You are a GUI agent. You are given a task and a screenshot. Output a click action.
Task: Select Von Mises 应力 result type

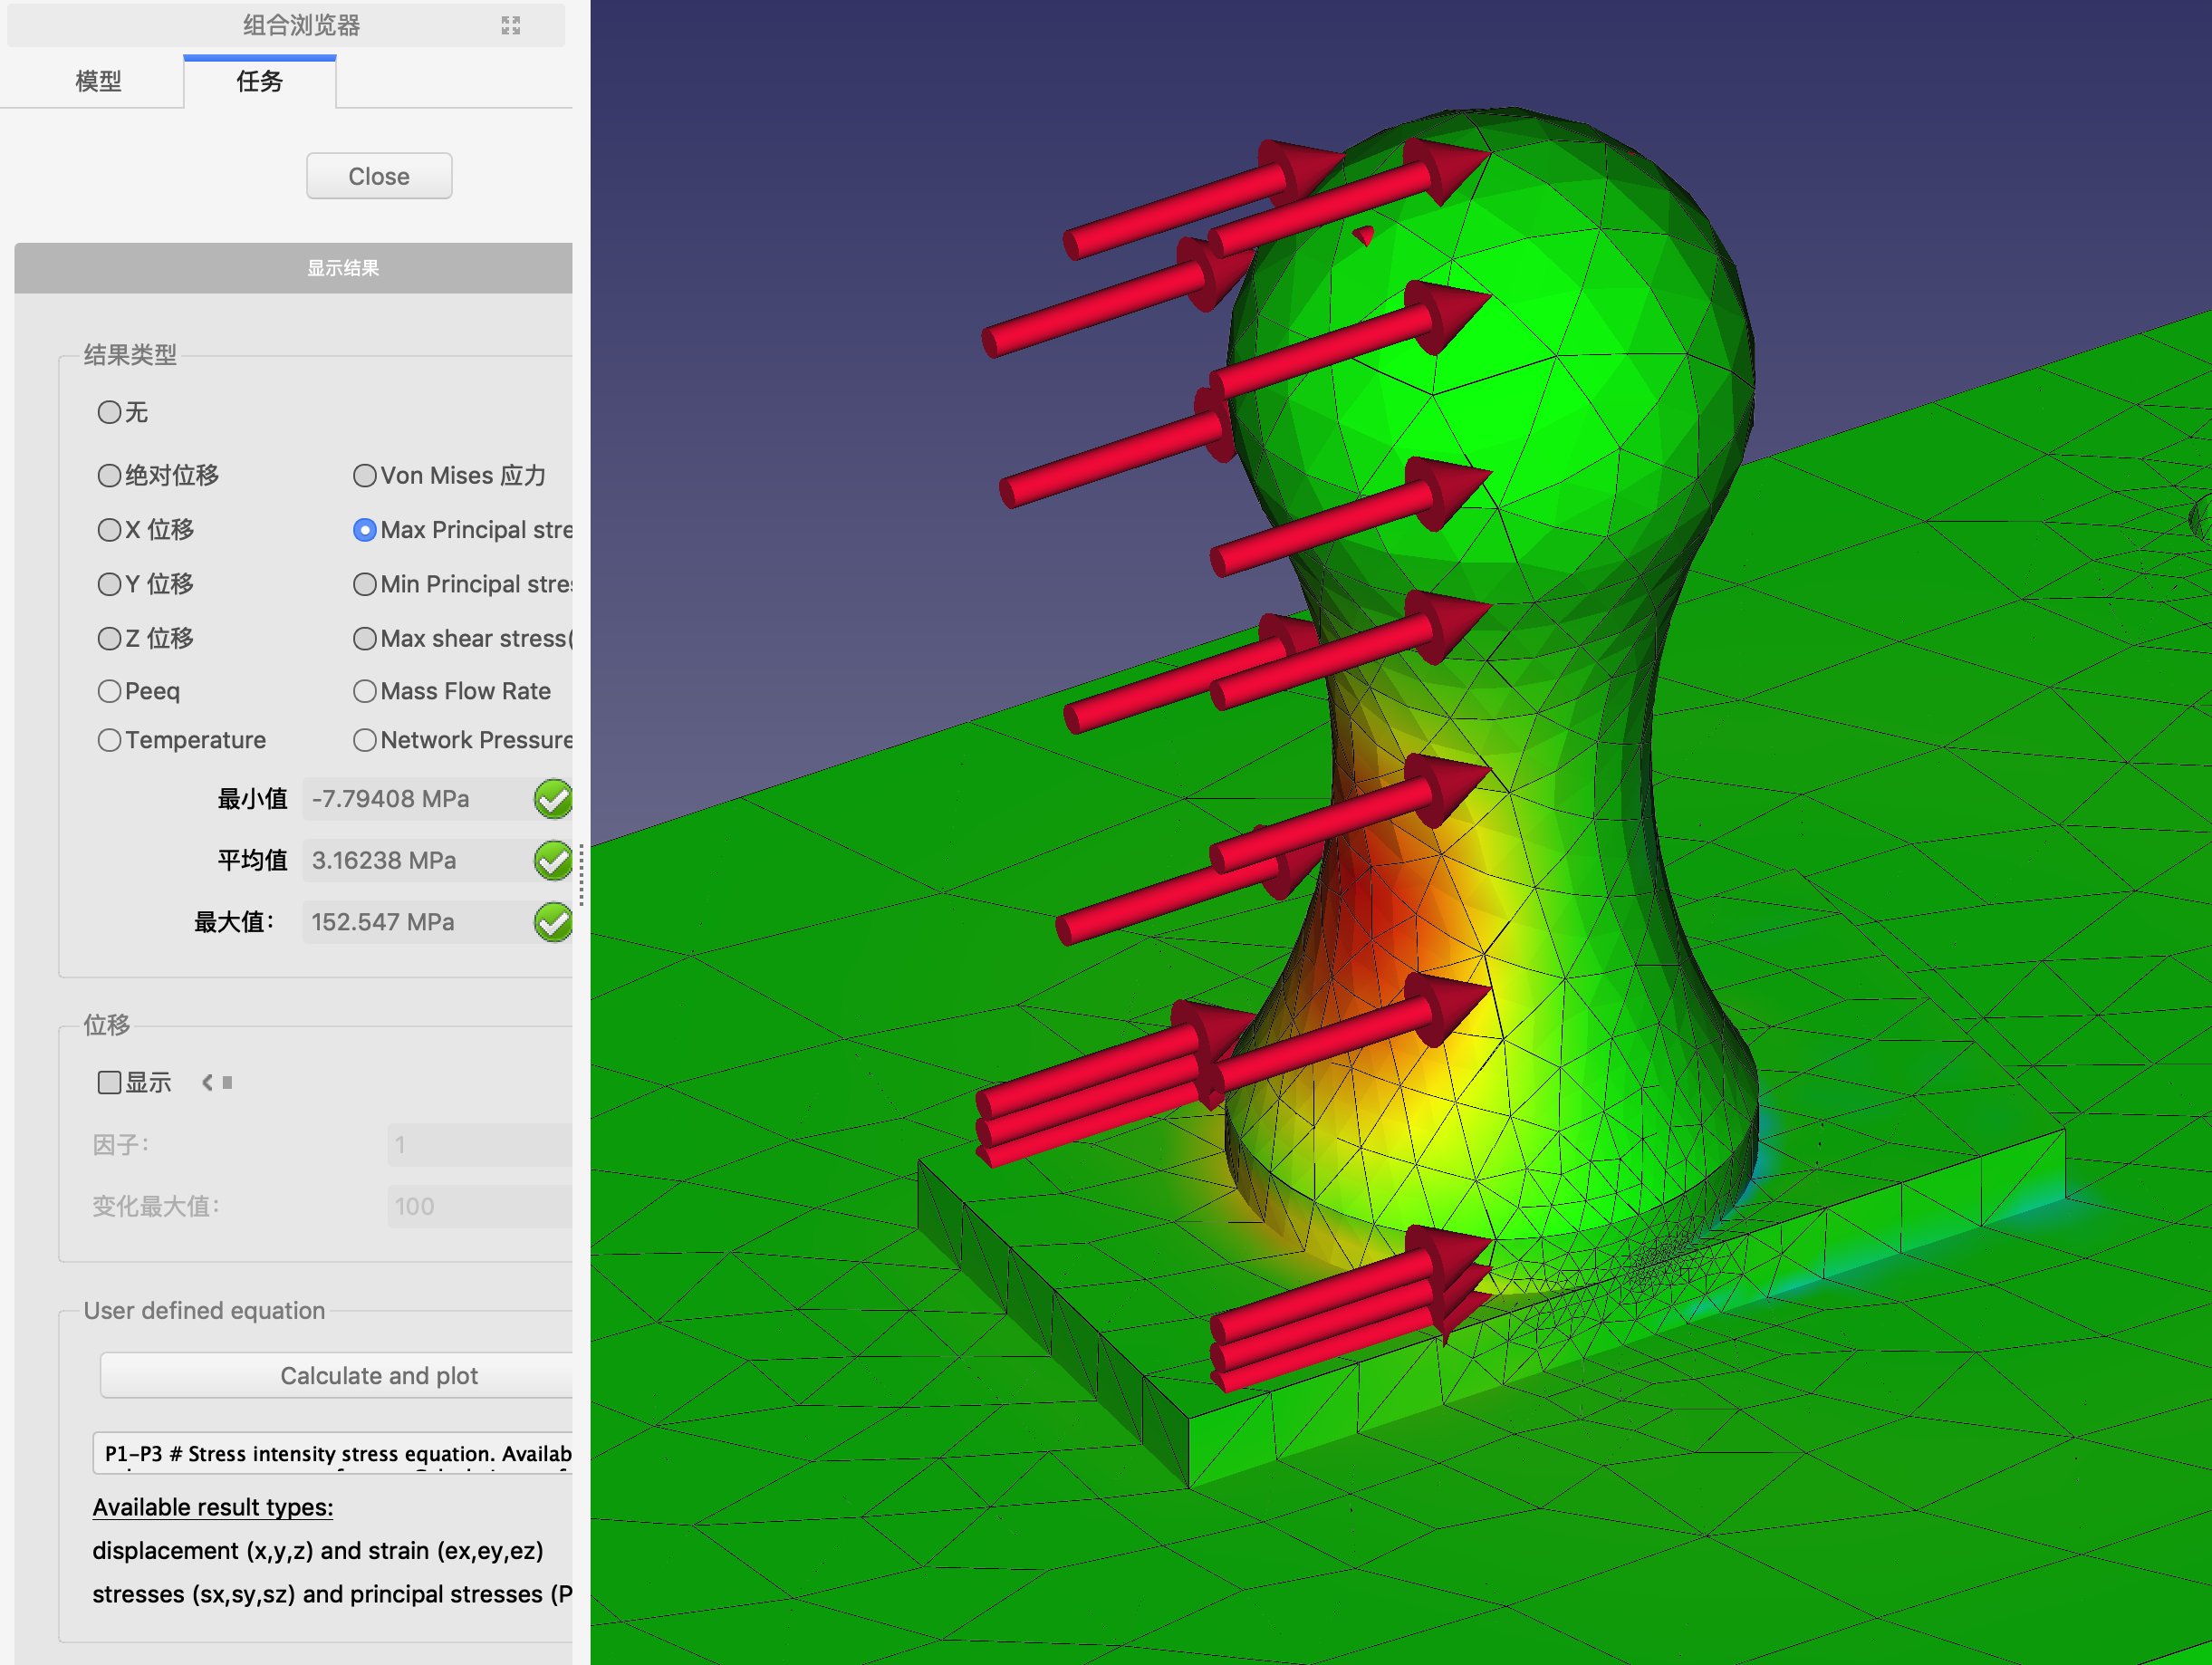pos(365,476)
